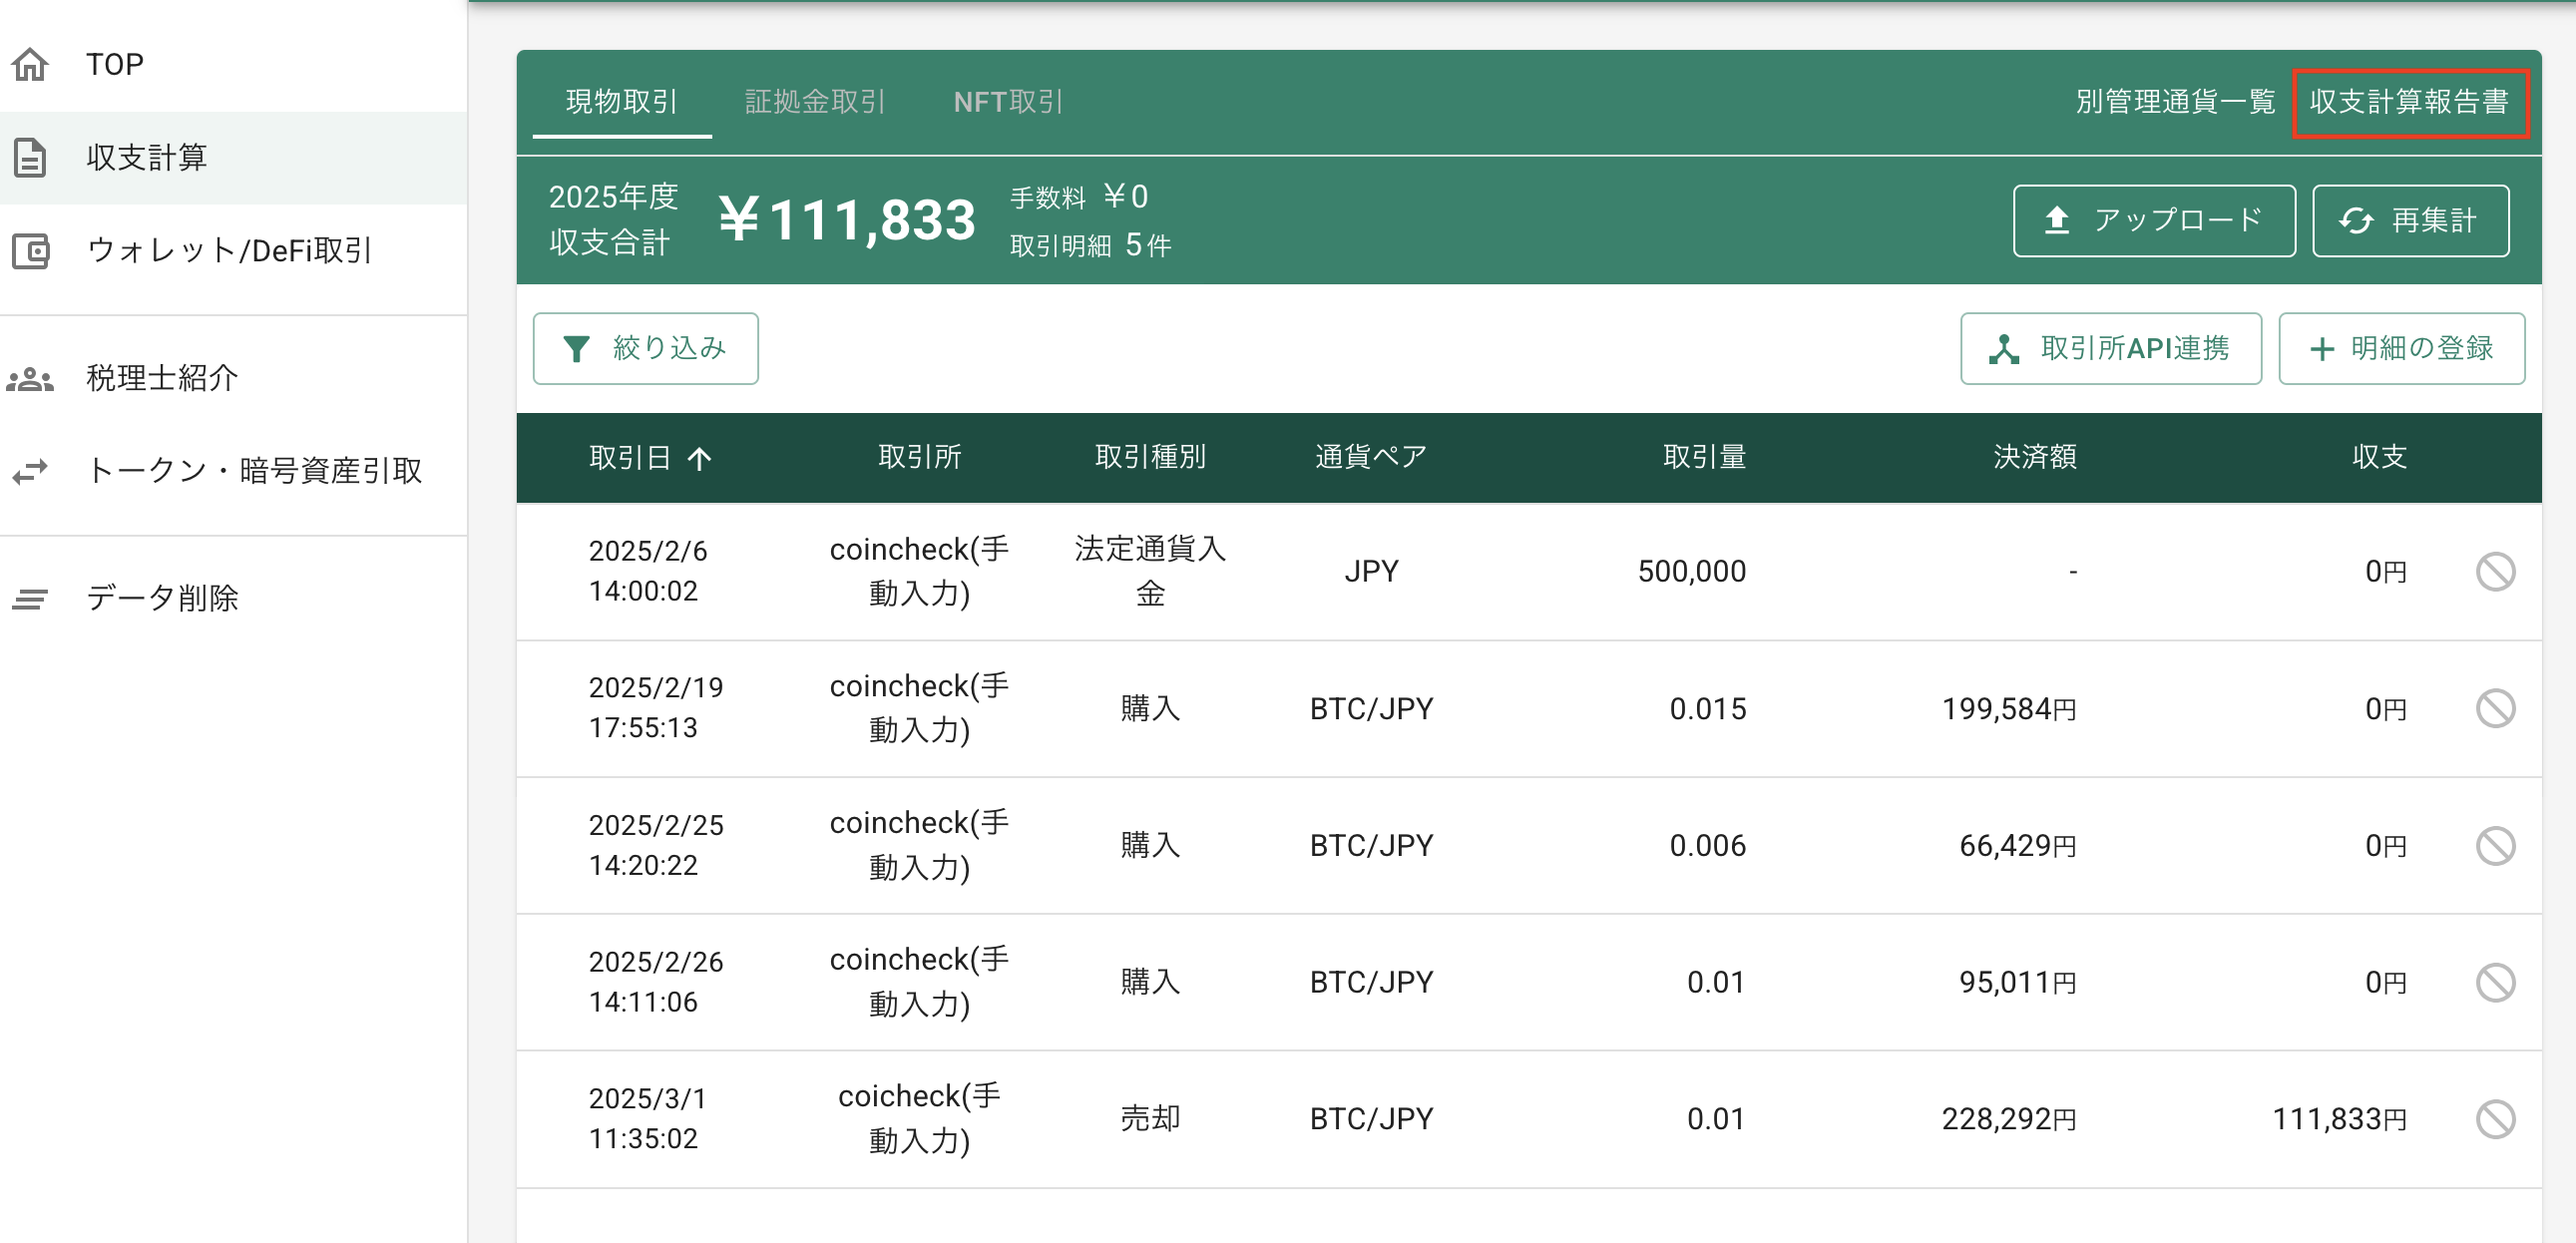Click the disable icon on the 2025/2/26 row
Viewport: 2576px width, 1243px height.
(x=2495, y=982)
